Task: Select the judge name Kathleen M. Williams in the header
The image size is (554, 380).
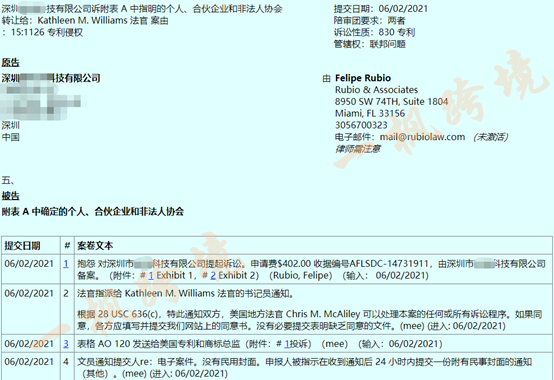Action: coord(82,20)
